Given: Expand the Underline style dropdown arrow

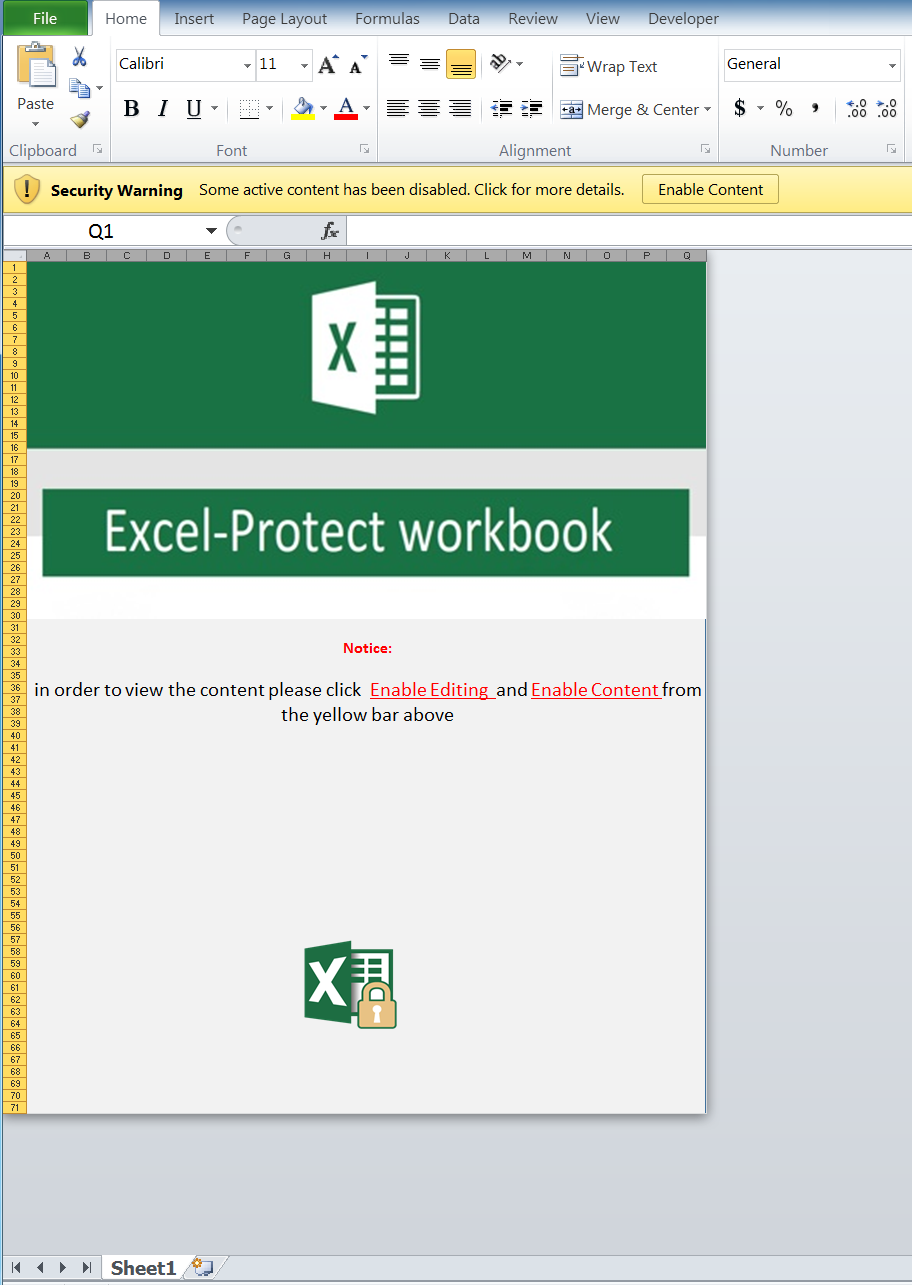Looking at the screenshot, I should (x=214, y=109).
